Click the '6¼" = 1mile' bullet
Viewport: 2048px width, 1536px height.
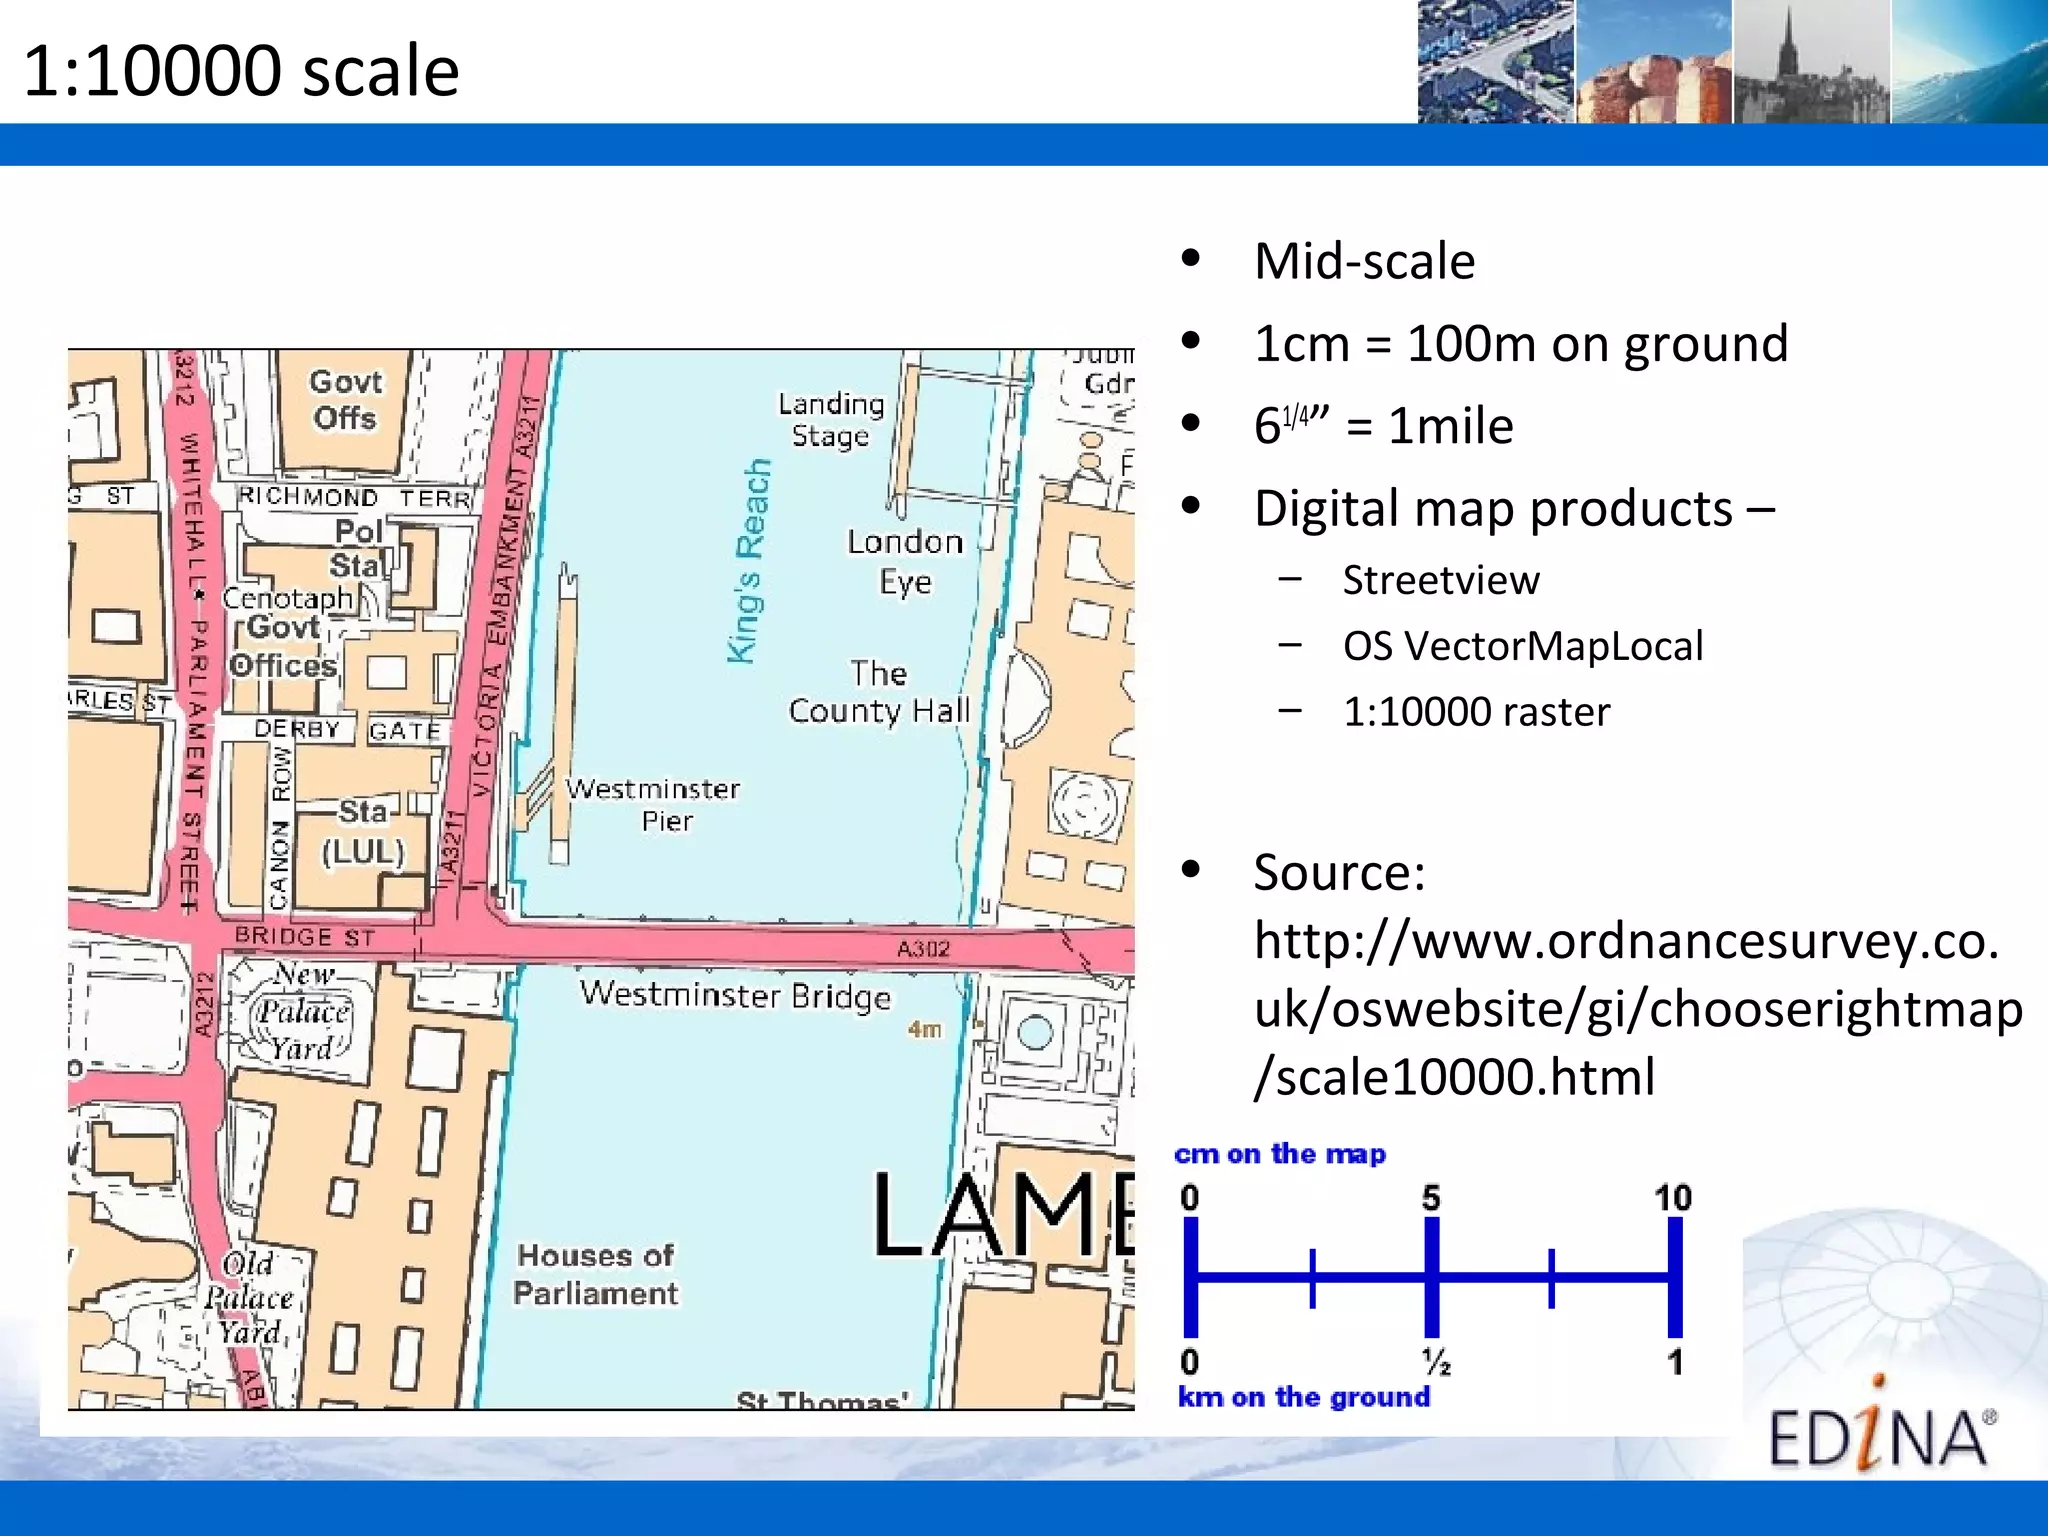click(1384, 426)
